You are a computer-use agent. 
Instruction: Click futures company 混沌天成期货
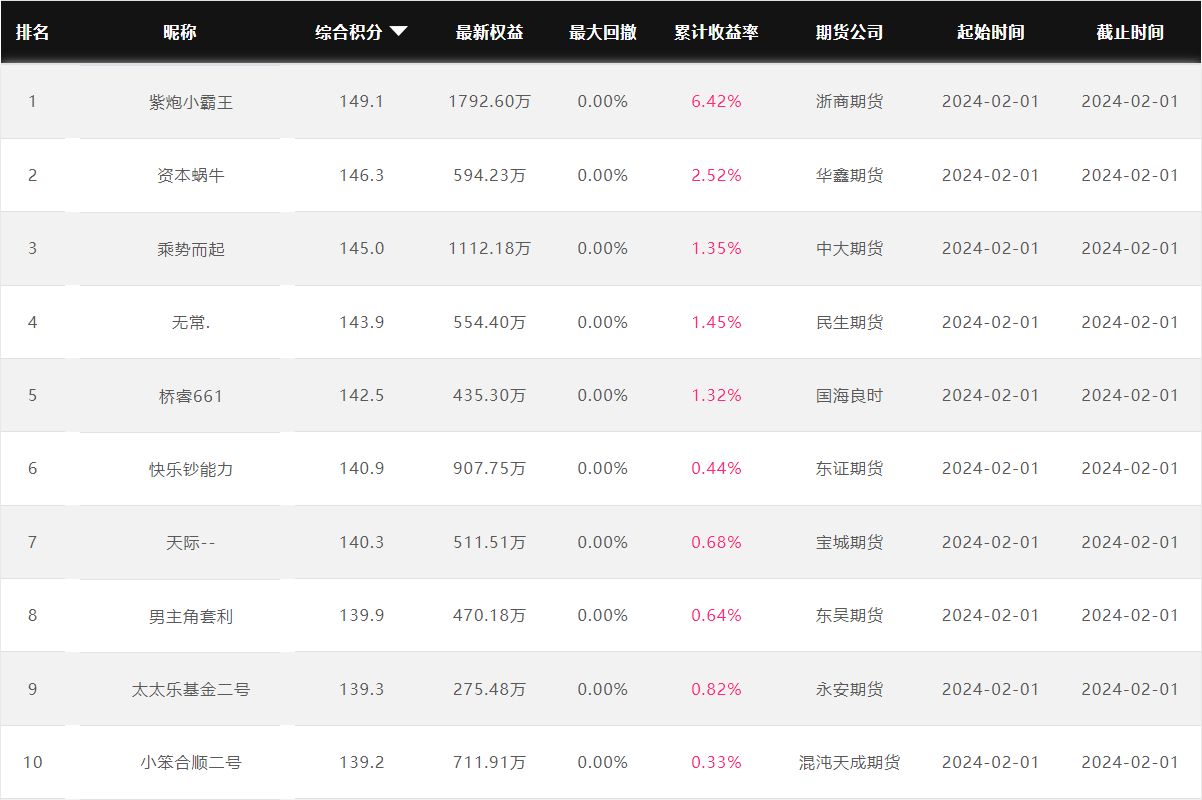[x=850, y=763]
